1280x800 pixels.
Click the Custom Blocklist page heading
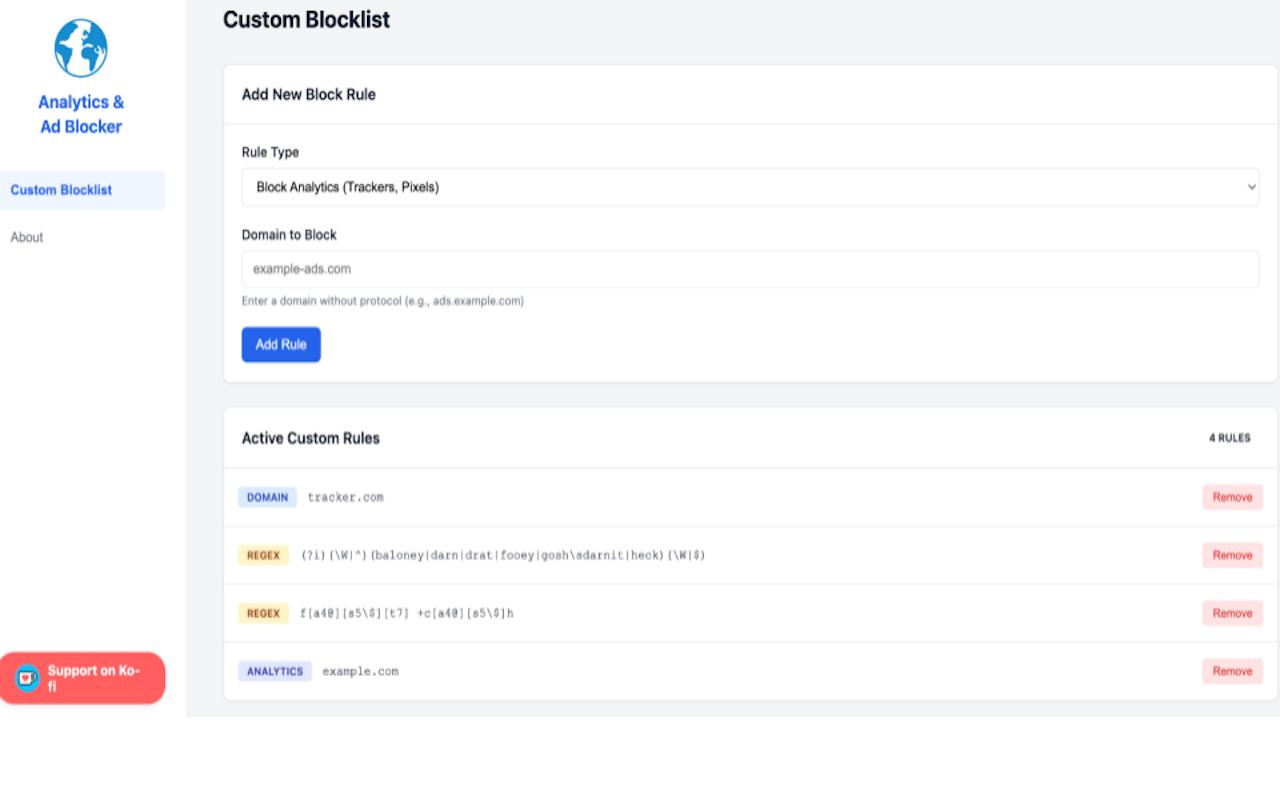tap(306, 19)
